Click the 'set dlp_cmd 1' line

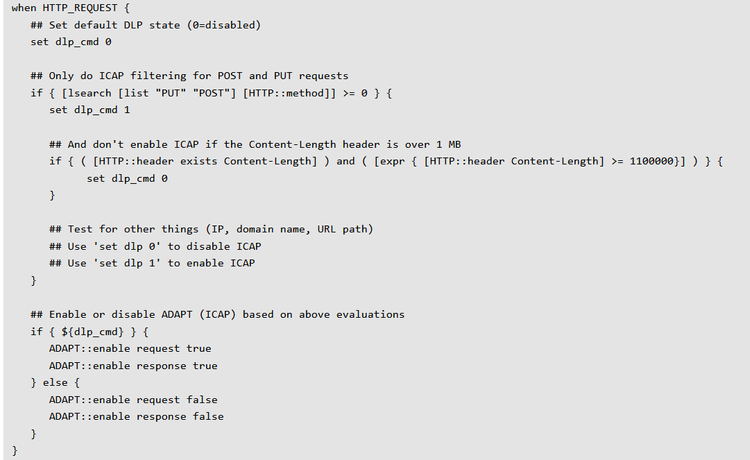[x=90, y=110]
